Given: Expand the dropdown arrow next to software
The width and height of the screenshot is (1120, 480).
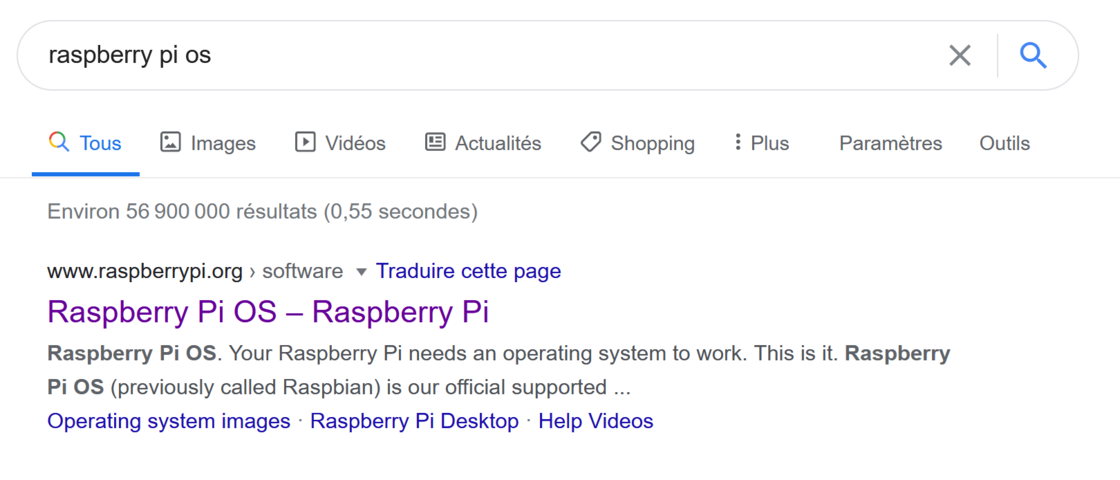Looking at the screenshot, I should pos(361,271).
